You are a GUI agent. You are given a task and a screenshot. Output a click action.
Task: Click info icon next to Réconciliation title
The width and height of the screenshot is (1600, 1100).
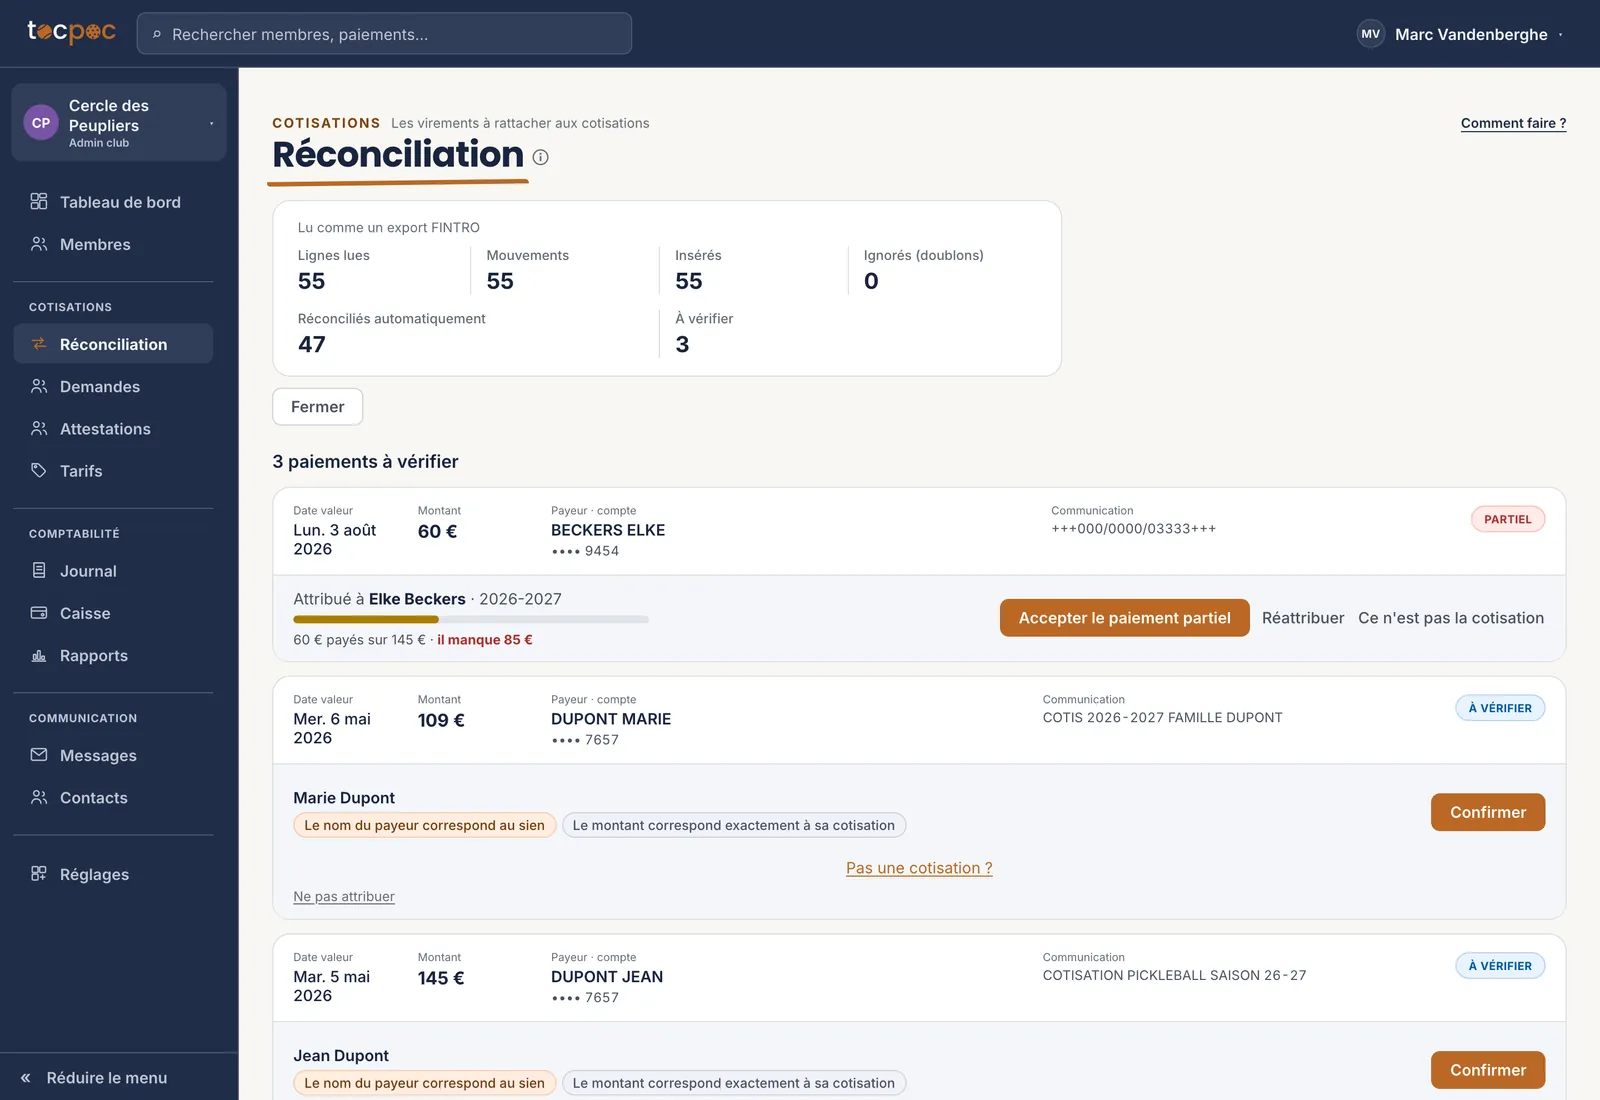point(541,157)
